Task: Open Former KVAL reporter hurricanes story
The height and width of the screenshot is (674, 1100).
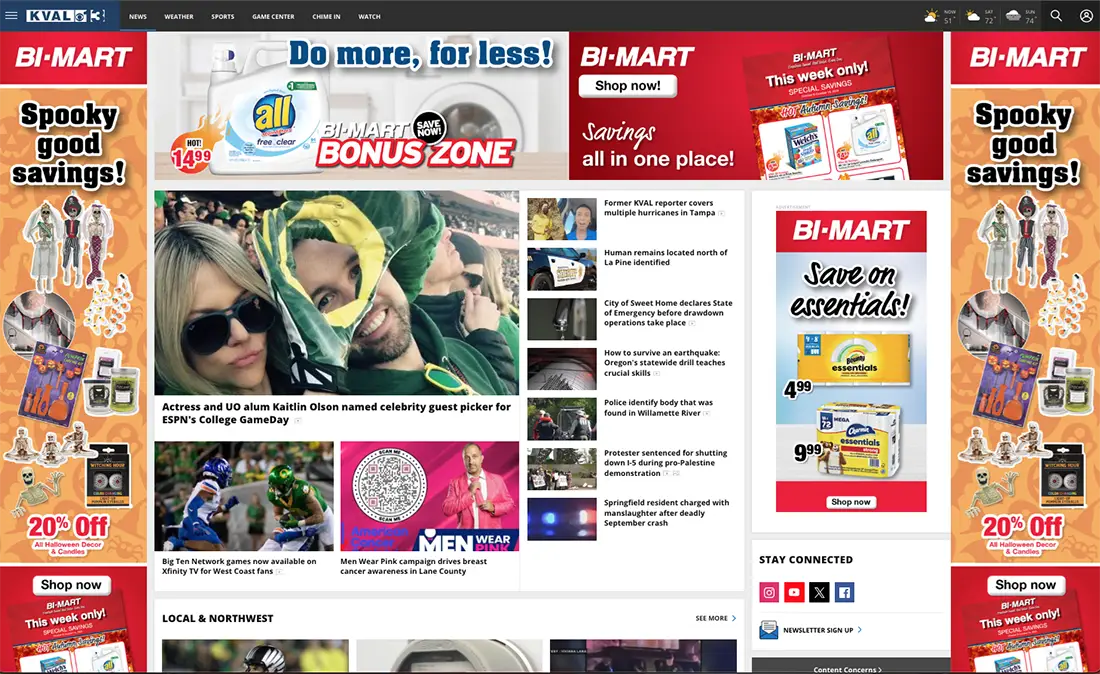Action: [659, 208]
